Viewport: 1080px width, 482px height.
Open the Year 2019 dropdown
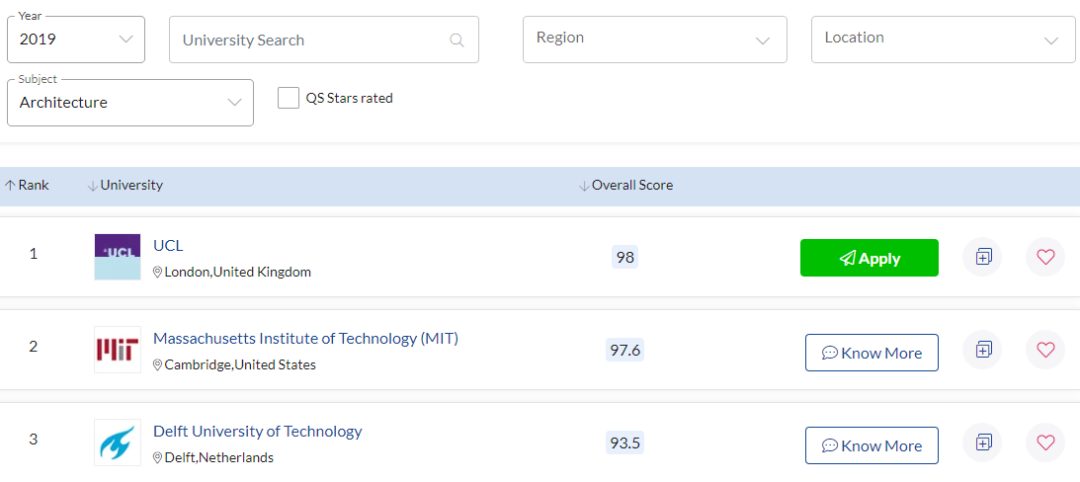(x=76, y=39)
